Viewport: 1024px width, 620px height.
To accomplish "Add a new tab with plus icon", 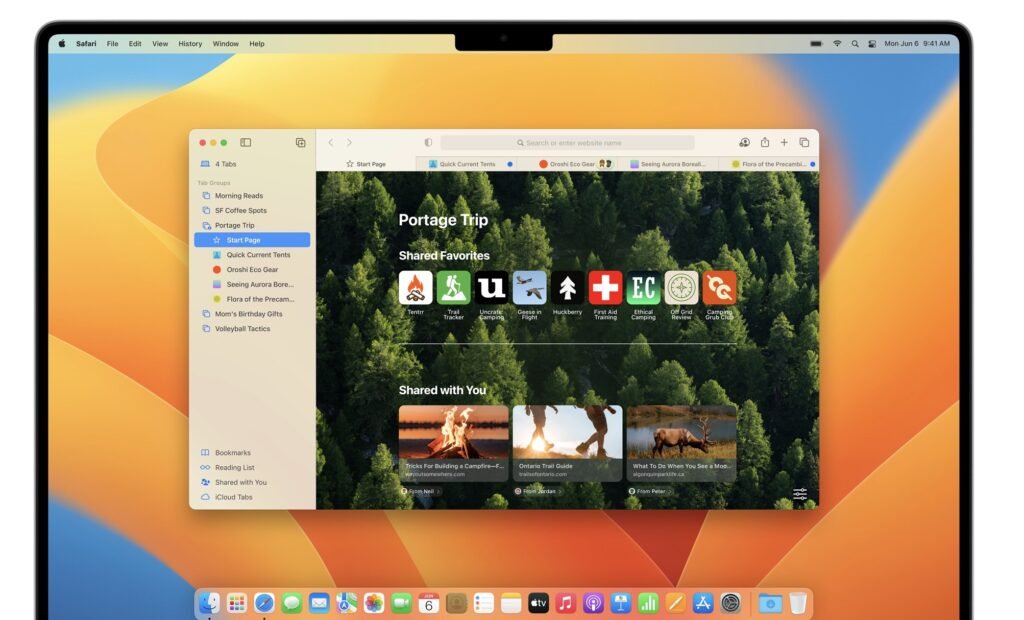I will (x=784, y=142).
